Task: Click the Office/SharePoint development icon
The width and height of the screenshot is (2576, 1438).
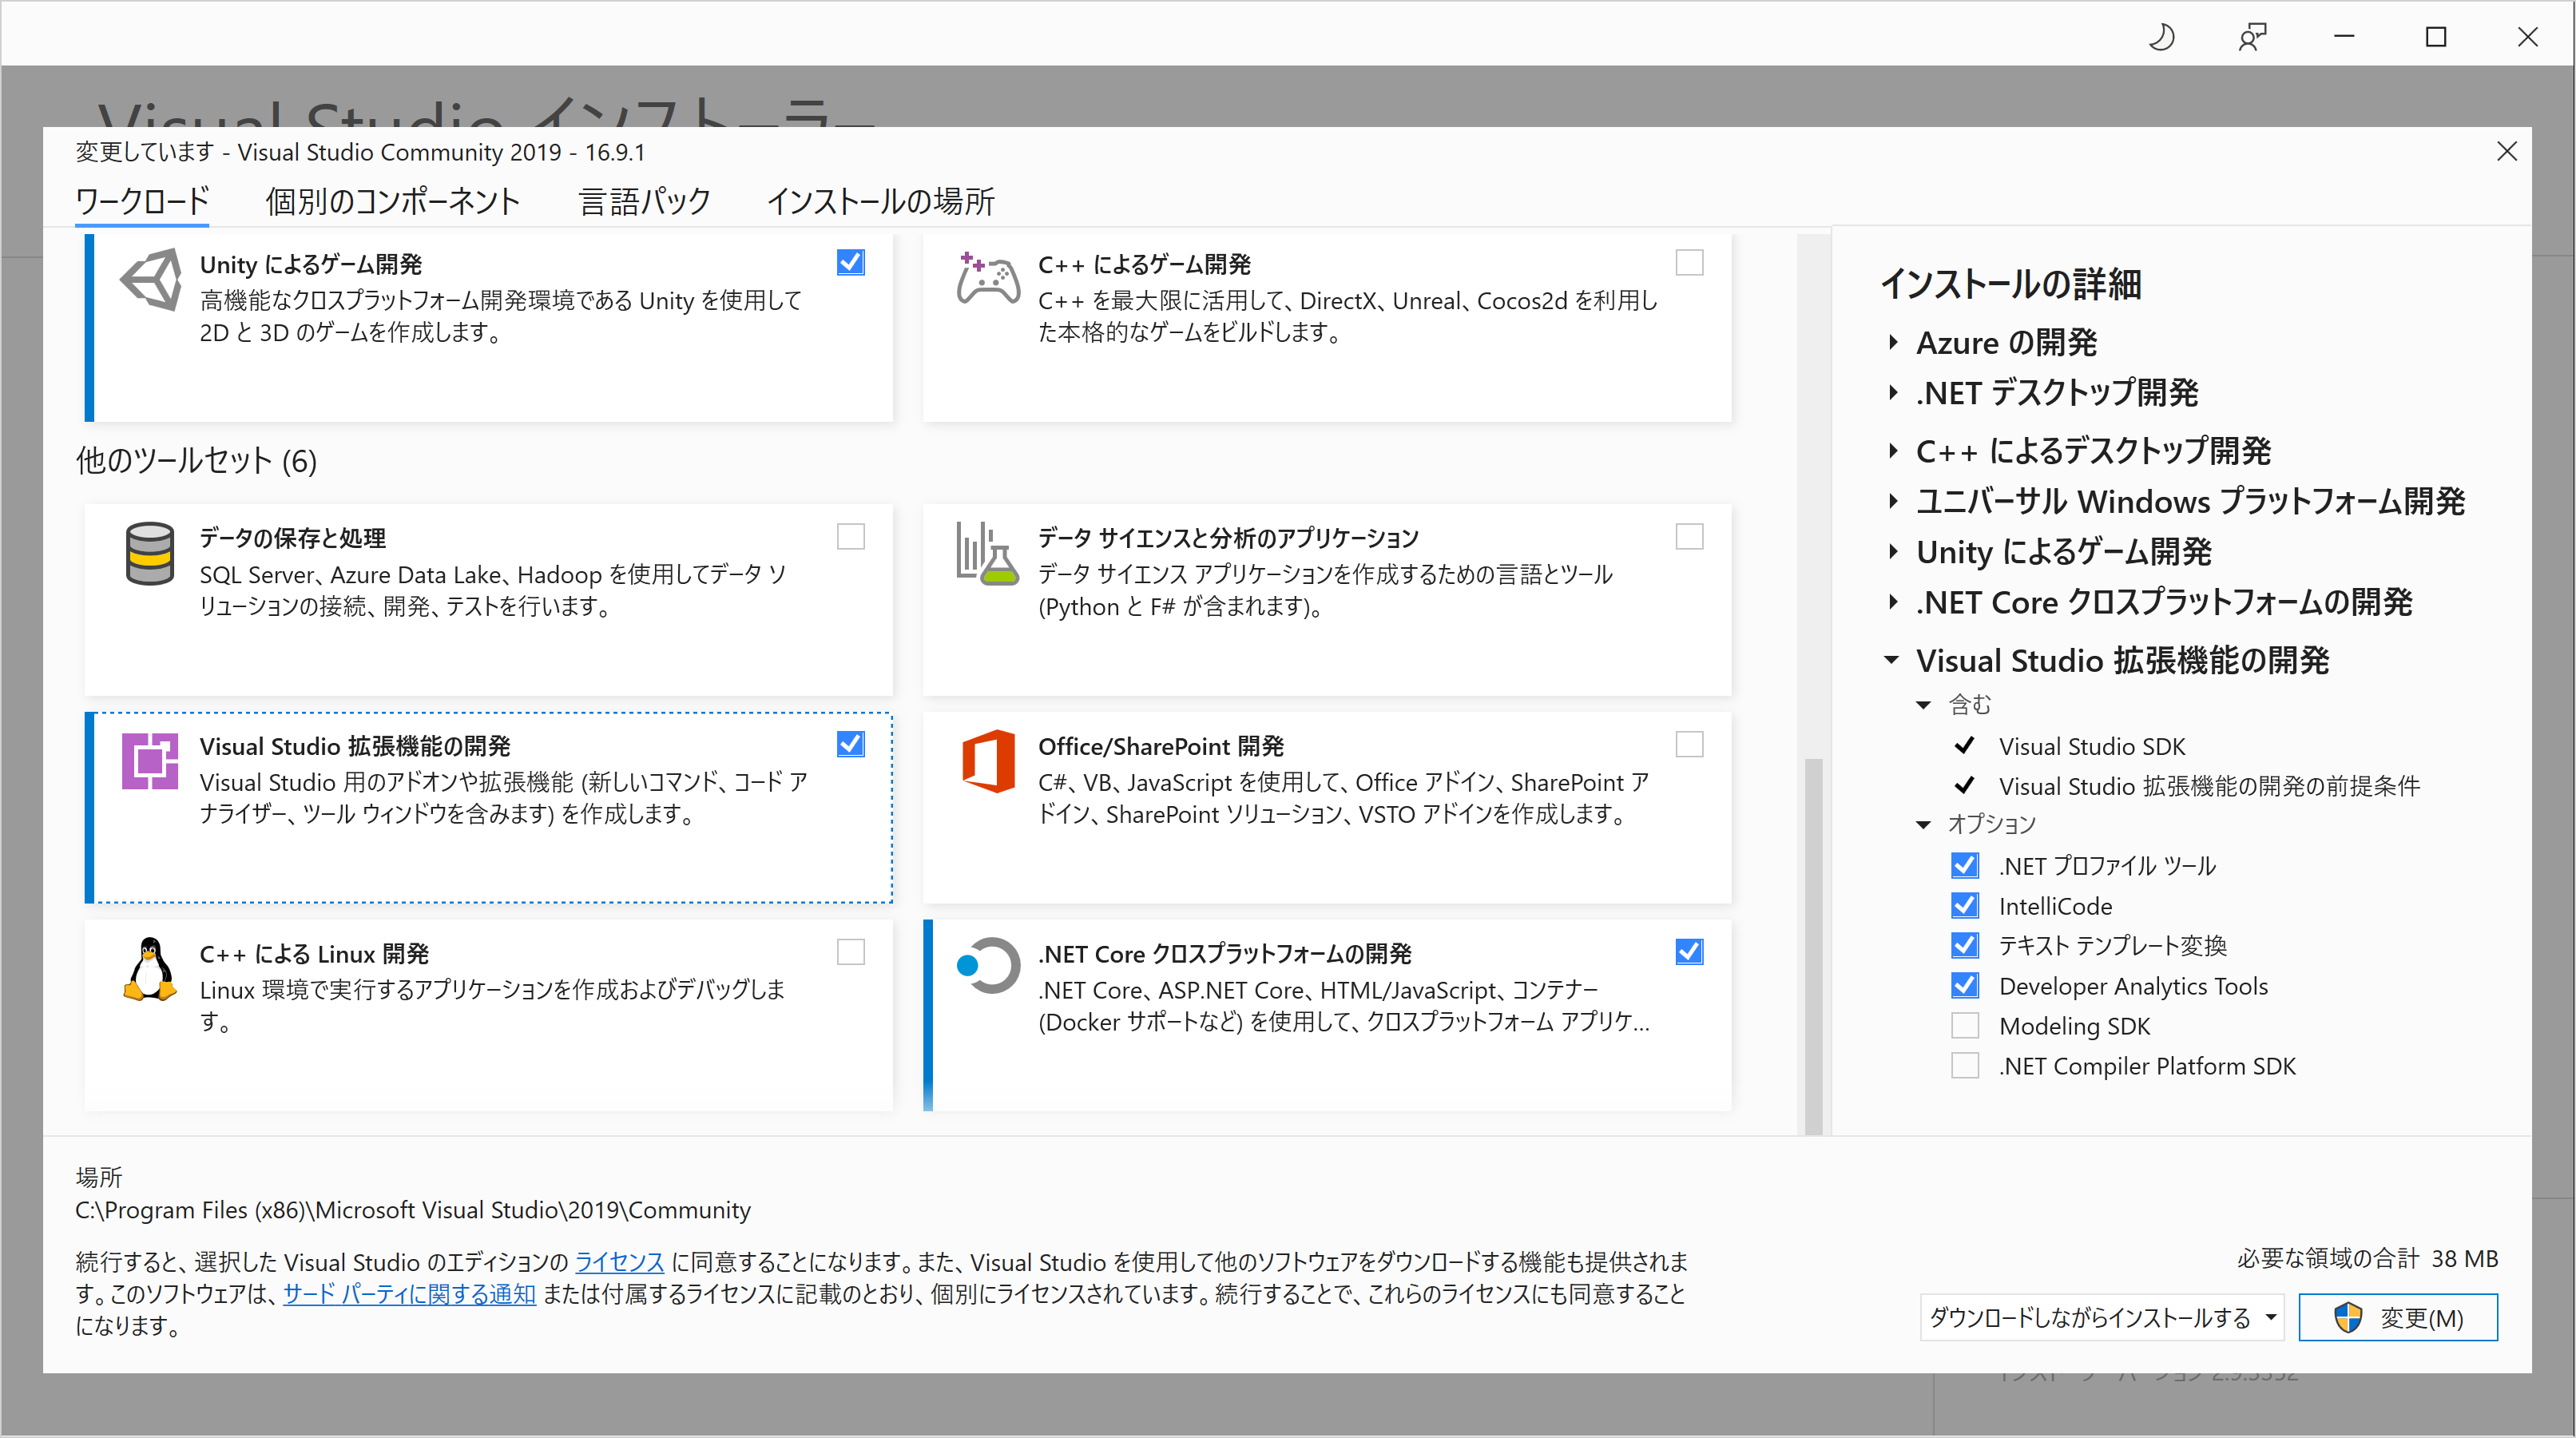Action: pyautogui.click(x=988, y=761)
